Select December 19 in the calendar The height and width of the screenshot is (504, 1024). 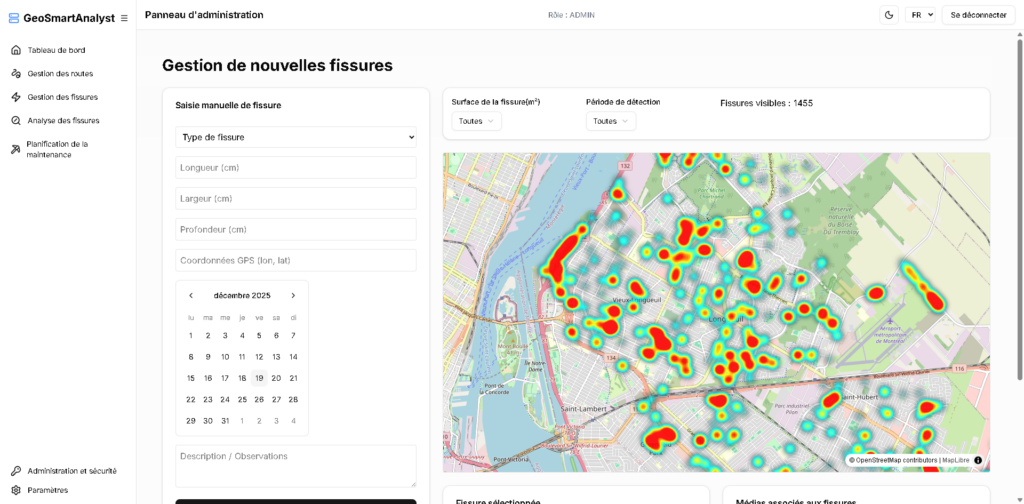coord(259,378)
